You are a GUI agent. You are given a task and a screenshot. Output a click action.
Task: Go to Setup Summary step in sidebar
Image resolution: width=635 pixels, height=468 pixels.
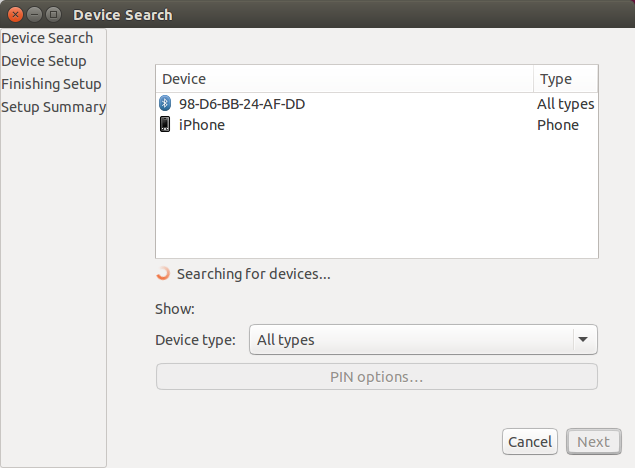point(53,107)
